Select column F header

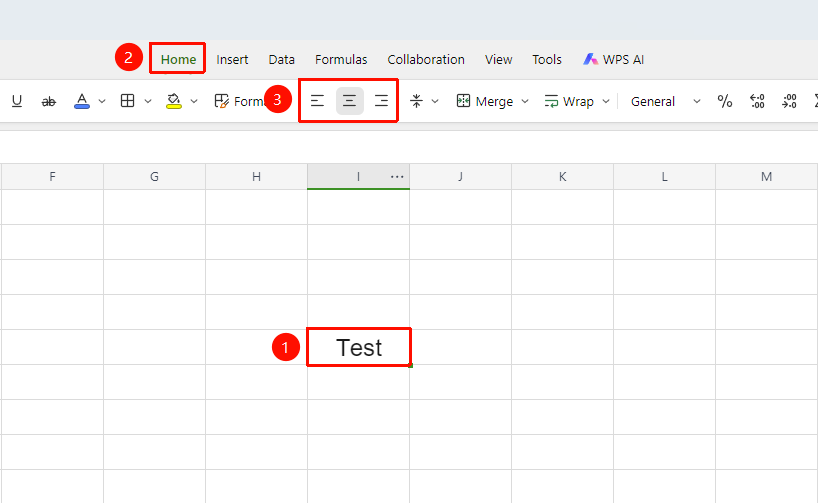click(x=52, y=176)
